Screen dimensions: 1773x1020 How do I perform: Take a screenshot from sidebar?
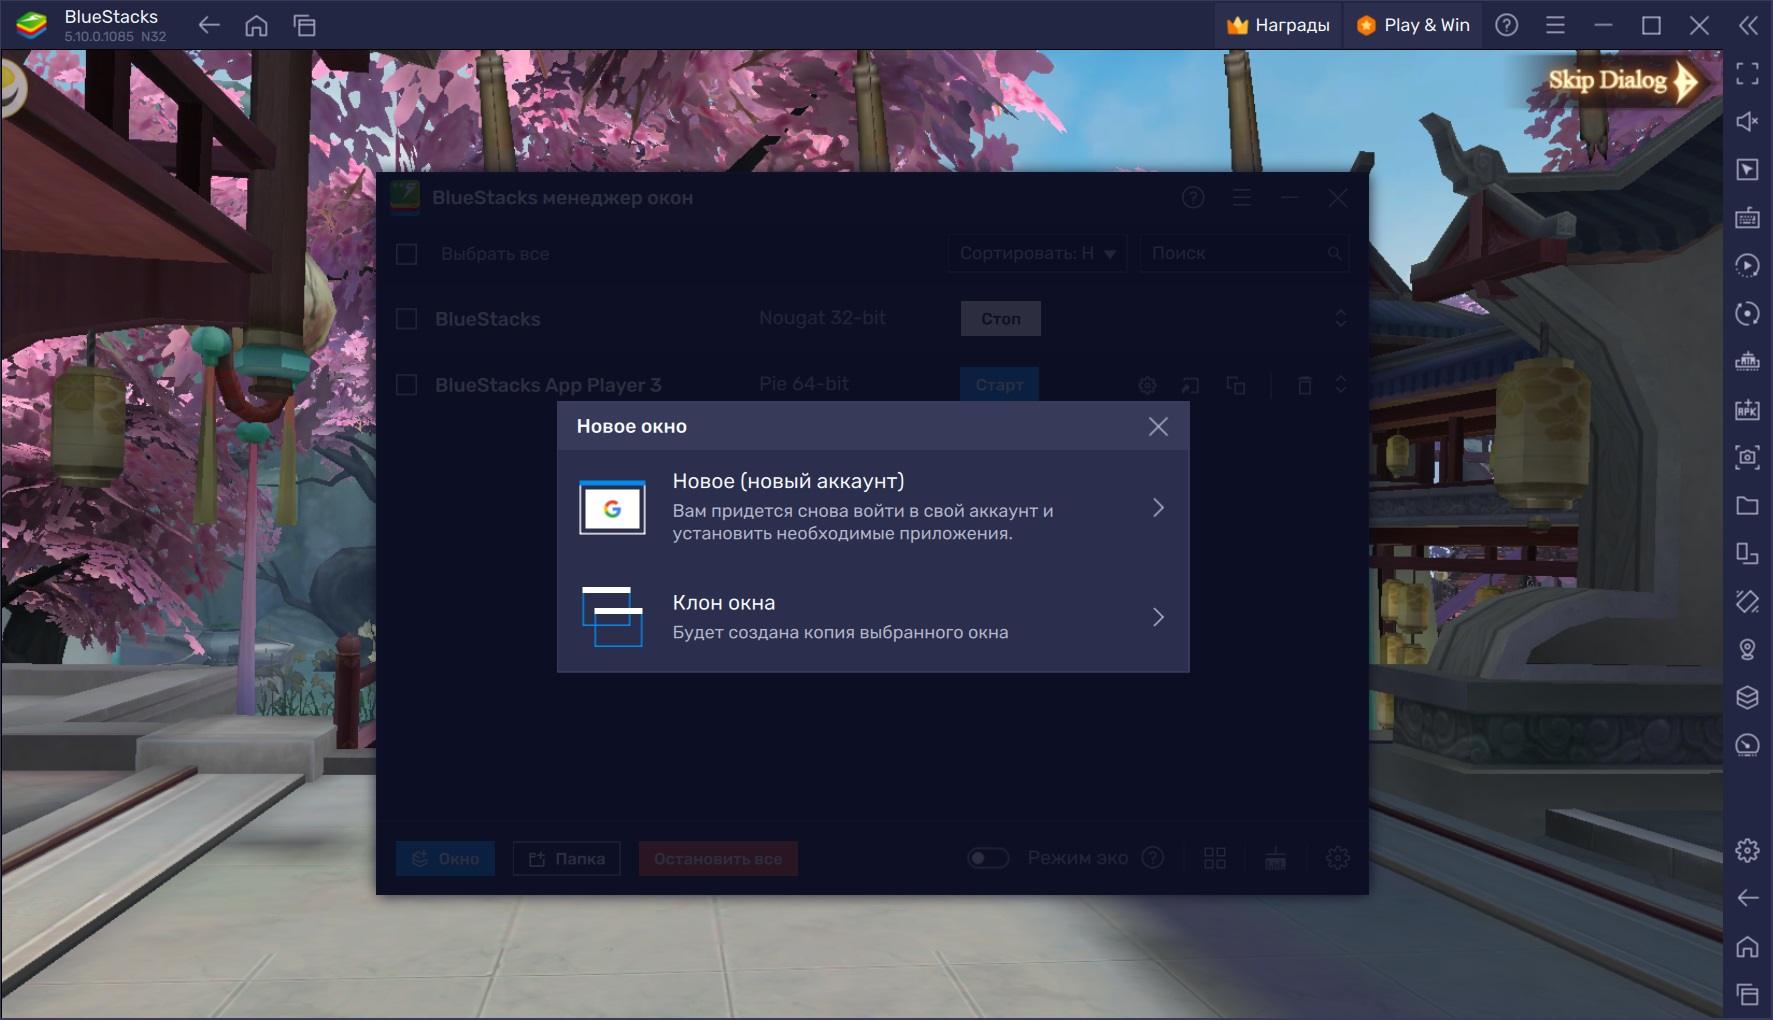tap(1747, 457)
